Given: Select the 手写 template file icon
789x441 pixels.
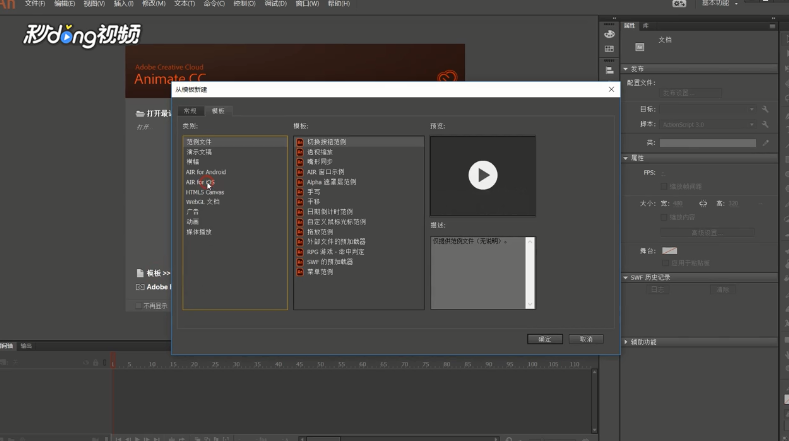Looking at the screenshot, I should [300, 192].
